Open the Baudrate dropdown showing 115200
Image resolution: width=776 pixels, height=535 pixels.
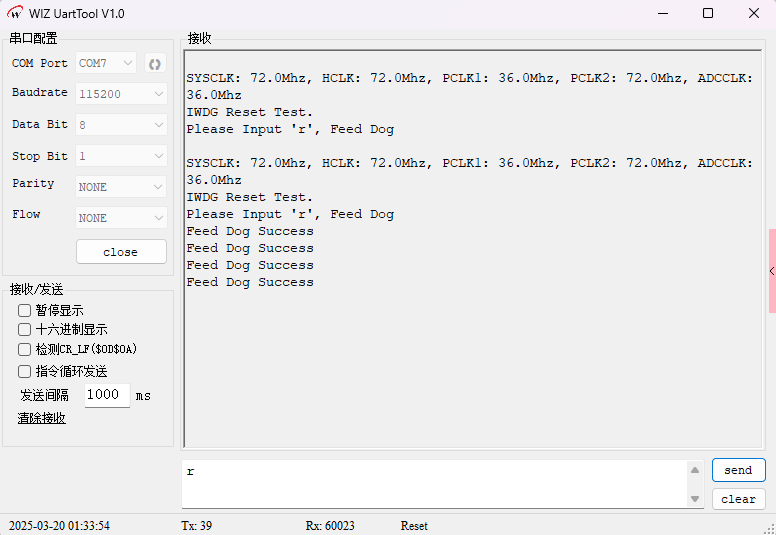click(121, 94)
